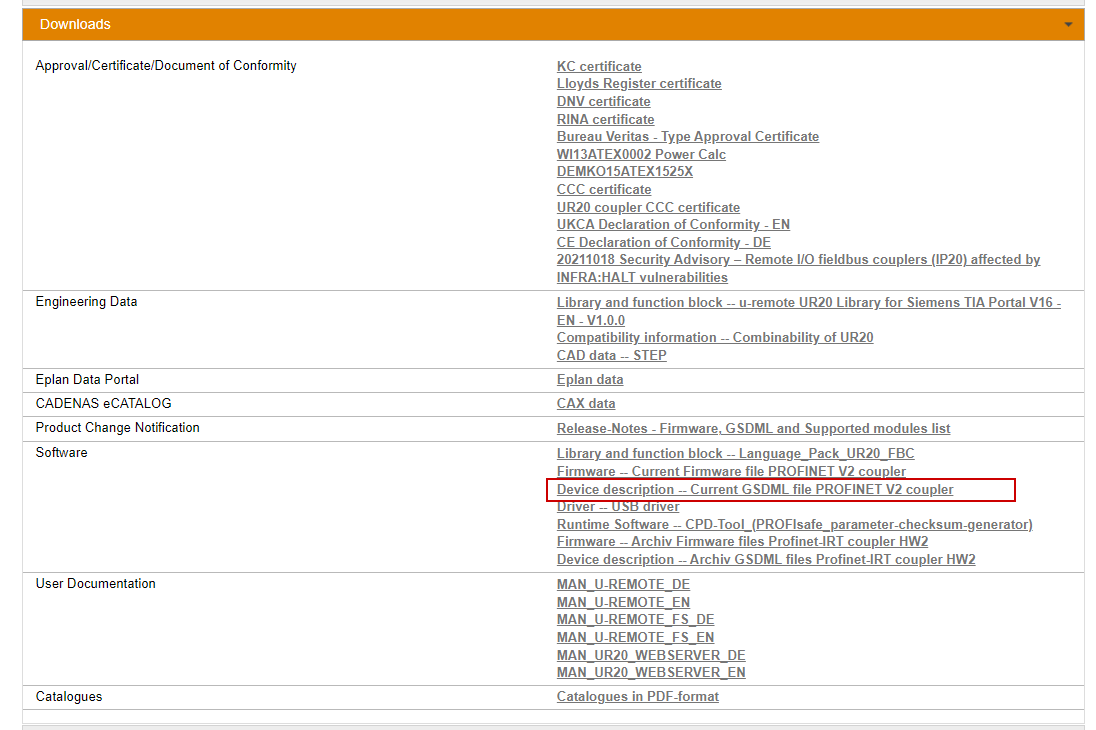
Task: Open MAN_UR20_WEBSERVER_EN manual
Action: click(x=651, y=673)
